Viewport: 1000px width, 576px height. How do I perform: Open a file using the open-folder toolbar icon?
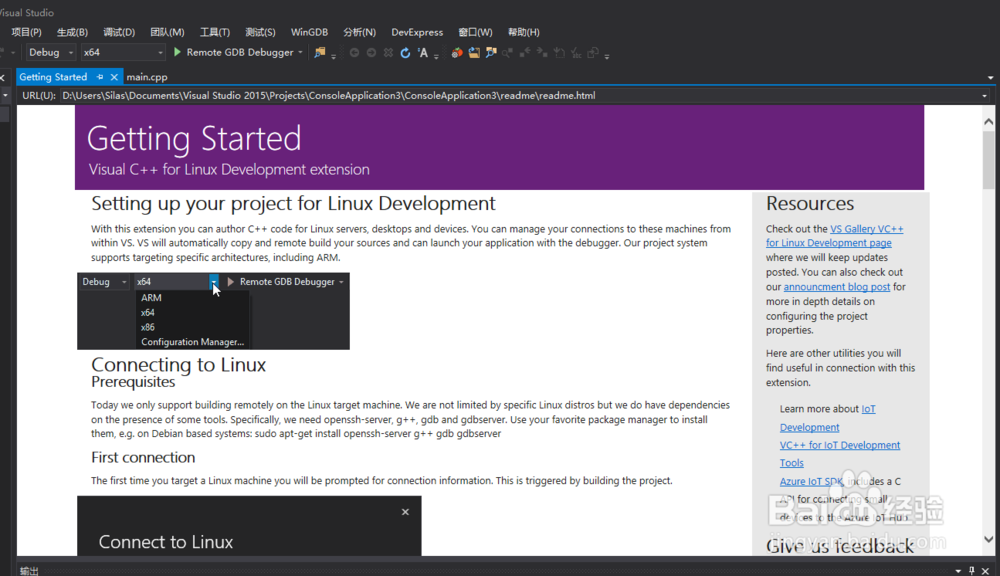click(473, 52)
